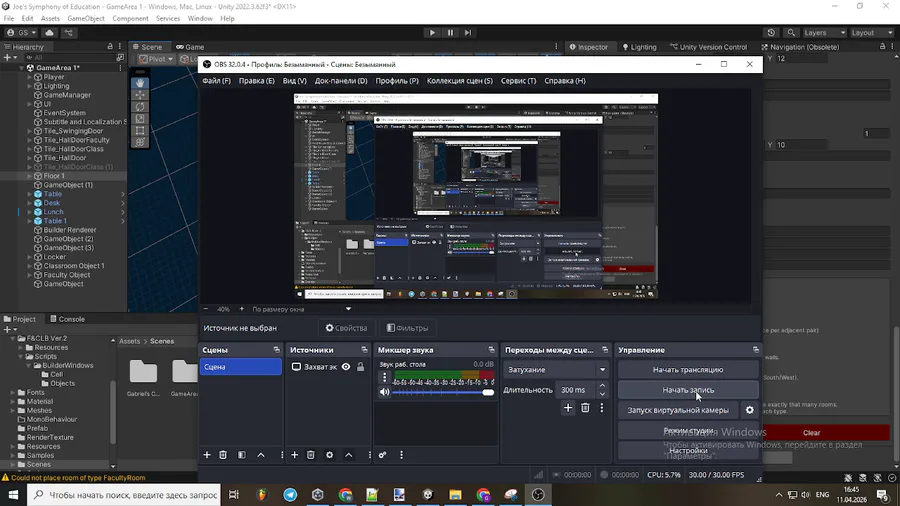Remove the scene transition with trash icon
900x506 pixels.
click(x=585, y=408)
